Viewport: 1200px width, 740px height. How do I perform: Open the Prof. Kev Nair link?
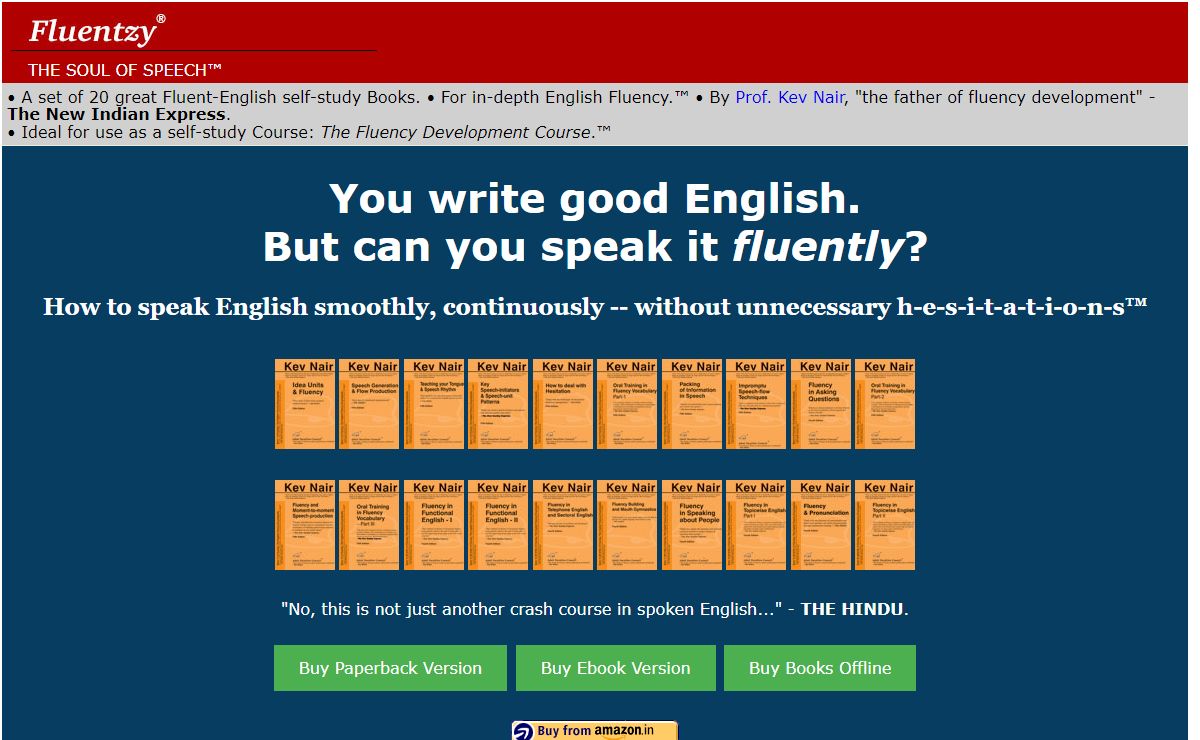pos(790,97)
